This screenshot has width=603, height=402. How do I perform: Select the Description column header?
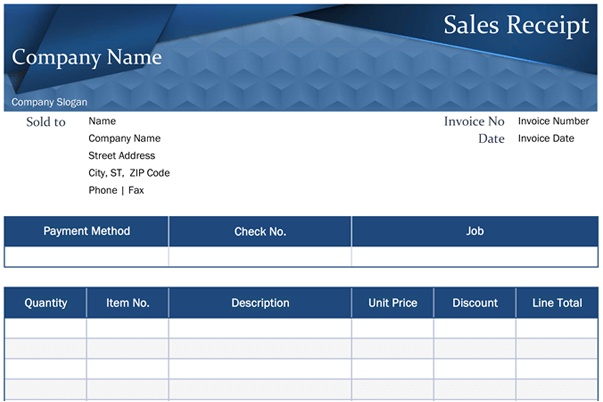tap(260, 303)
